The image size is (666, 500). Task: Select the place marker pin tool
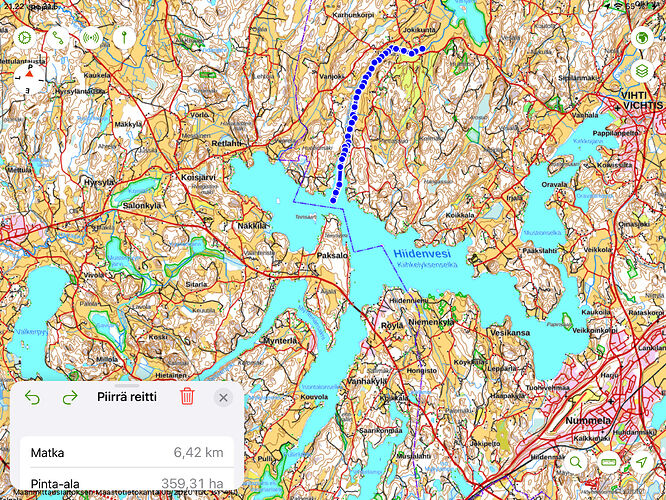[x=124, y=38]
